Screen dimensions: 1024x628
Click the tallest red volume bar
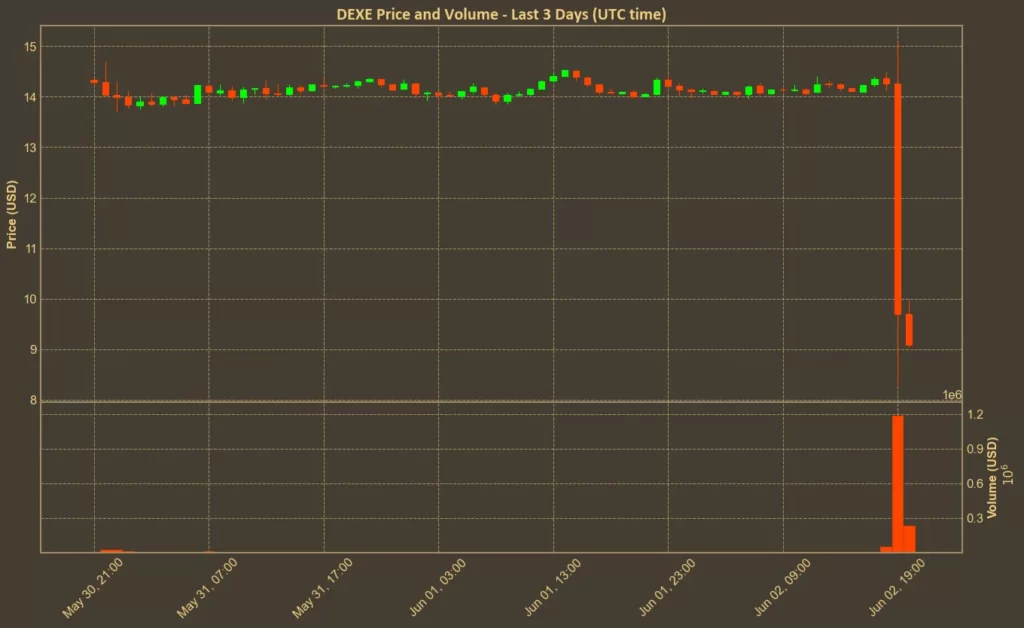click(898, 484)
